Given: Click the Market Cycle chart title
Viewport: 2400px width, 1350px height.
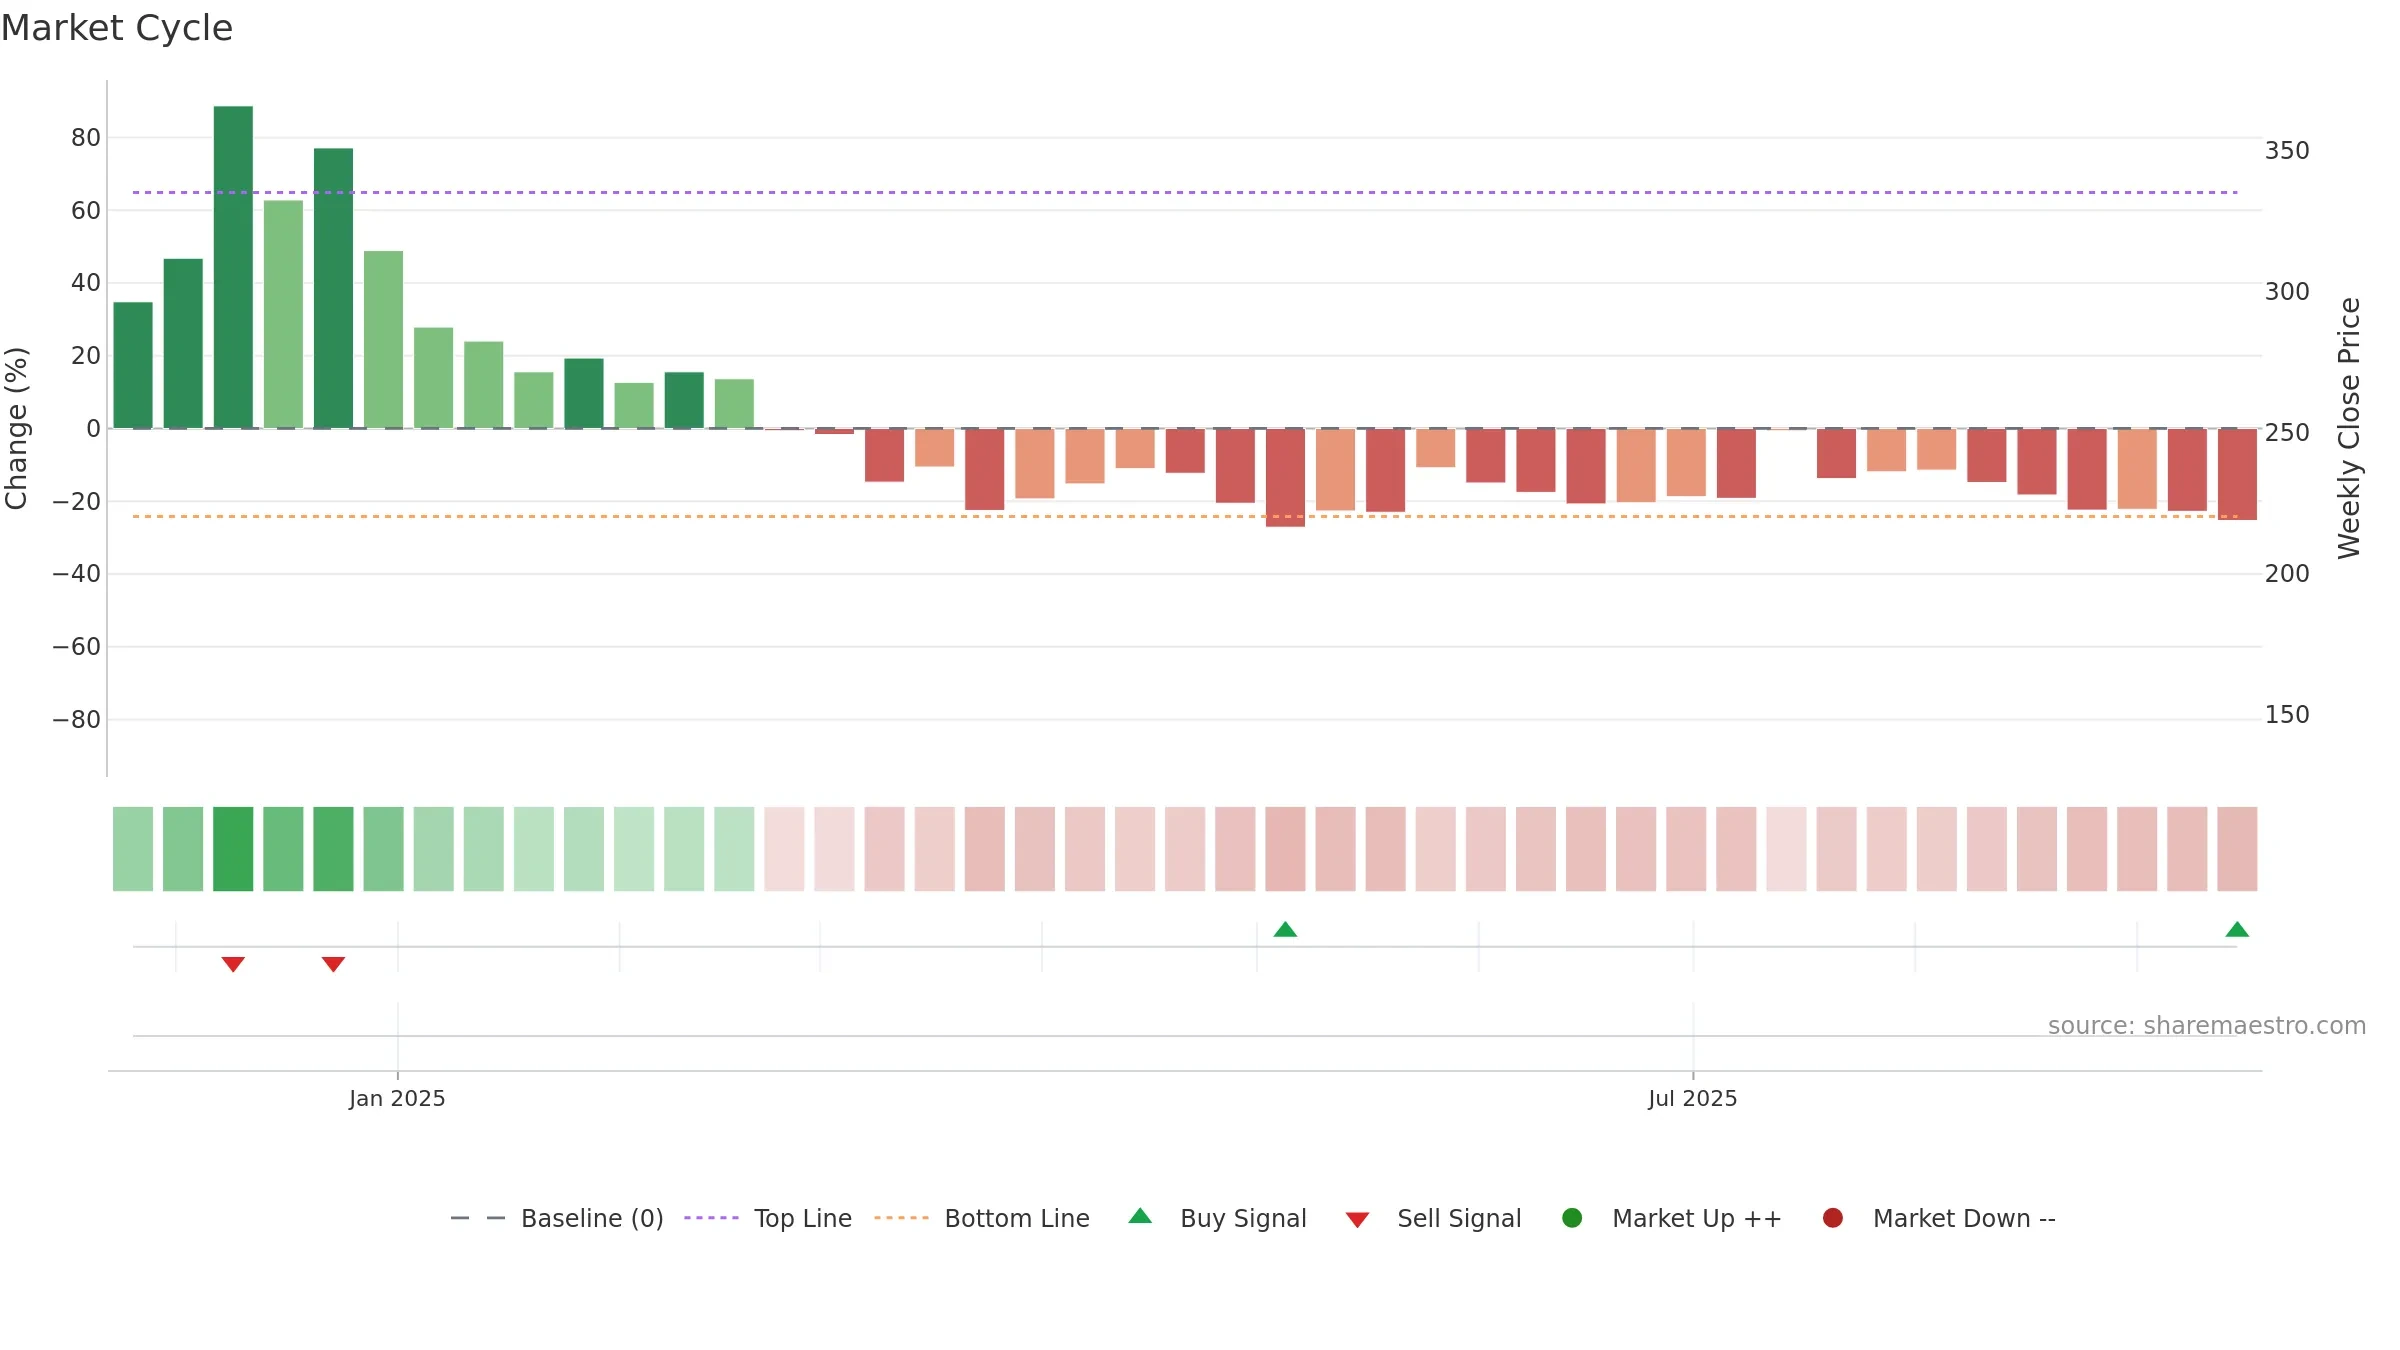Looking at the screenshot, I should (117, 28).
